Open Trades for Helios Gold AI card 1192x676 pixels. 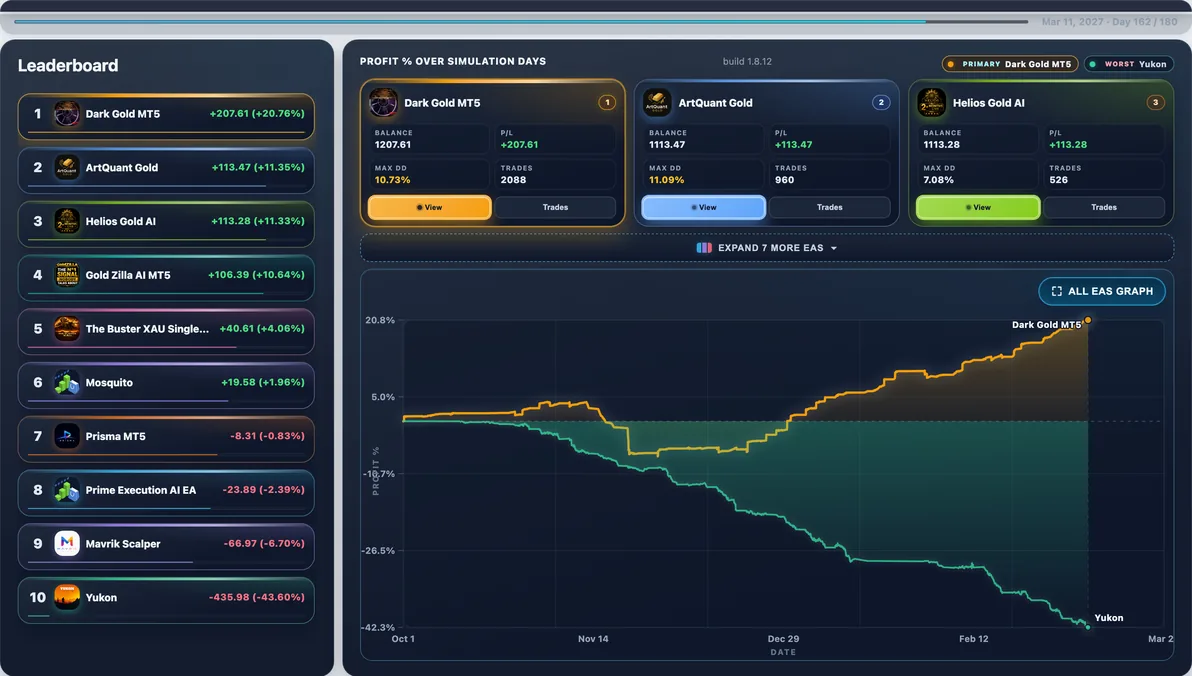click(1104, 208)
